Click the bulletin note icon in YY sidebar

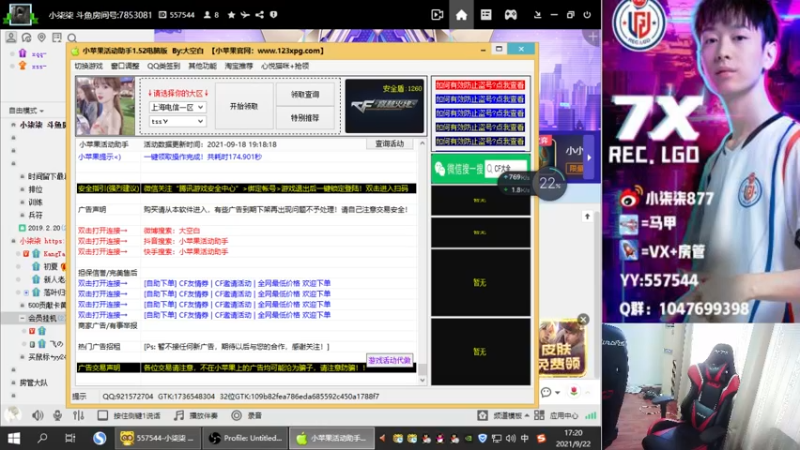point(57,37)
